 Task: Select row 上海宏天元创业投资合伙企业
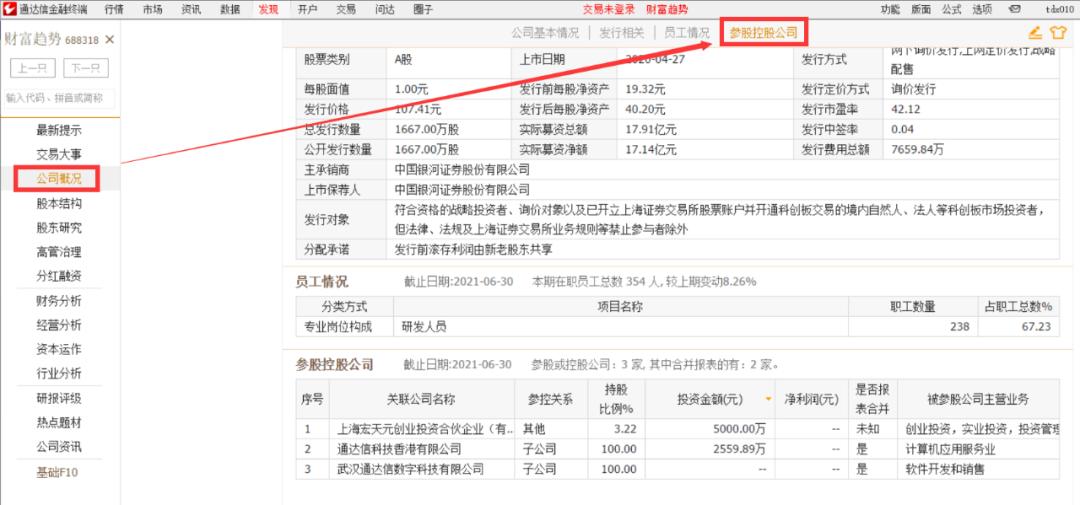click(678, 429)
